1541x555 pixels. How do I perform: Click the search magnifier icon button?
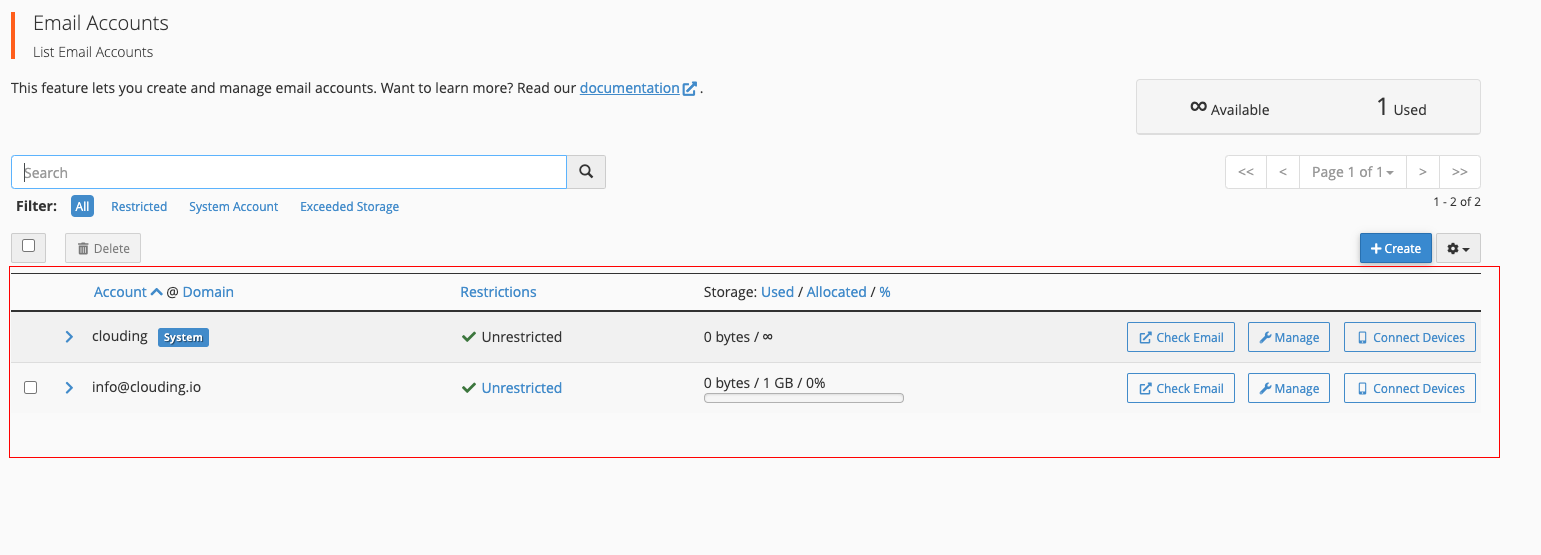586,172
